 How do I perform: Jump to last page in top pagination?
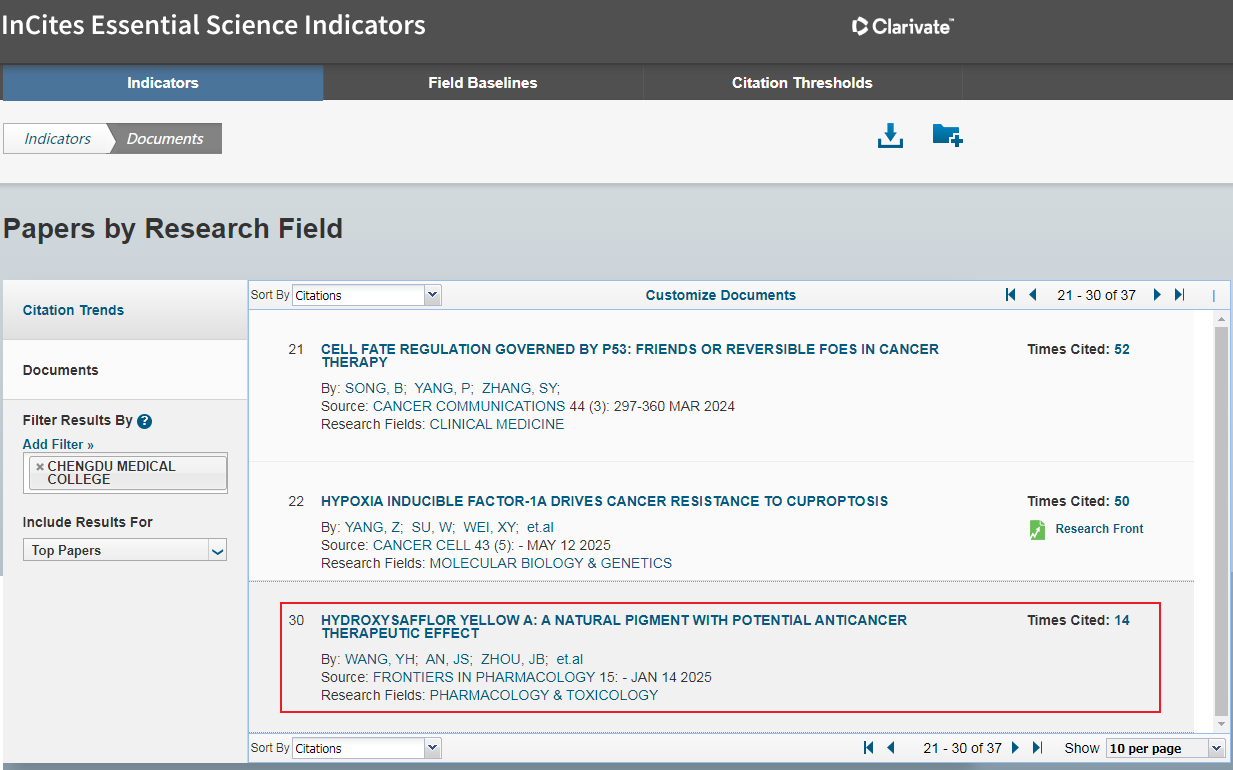click(x=1180, y=295)
